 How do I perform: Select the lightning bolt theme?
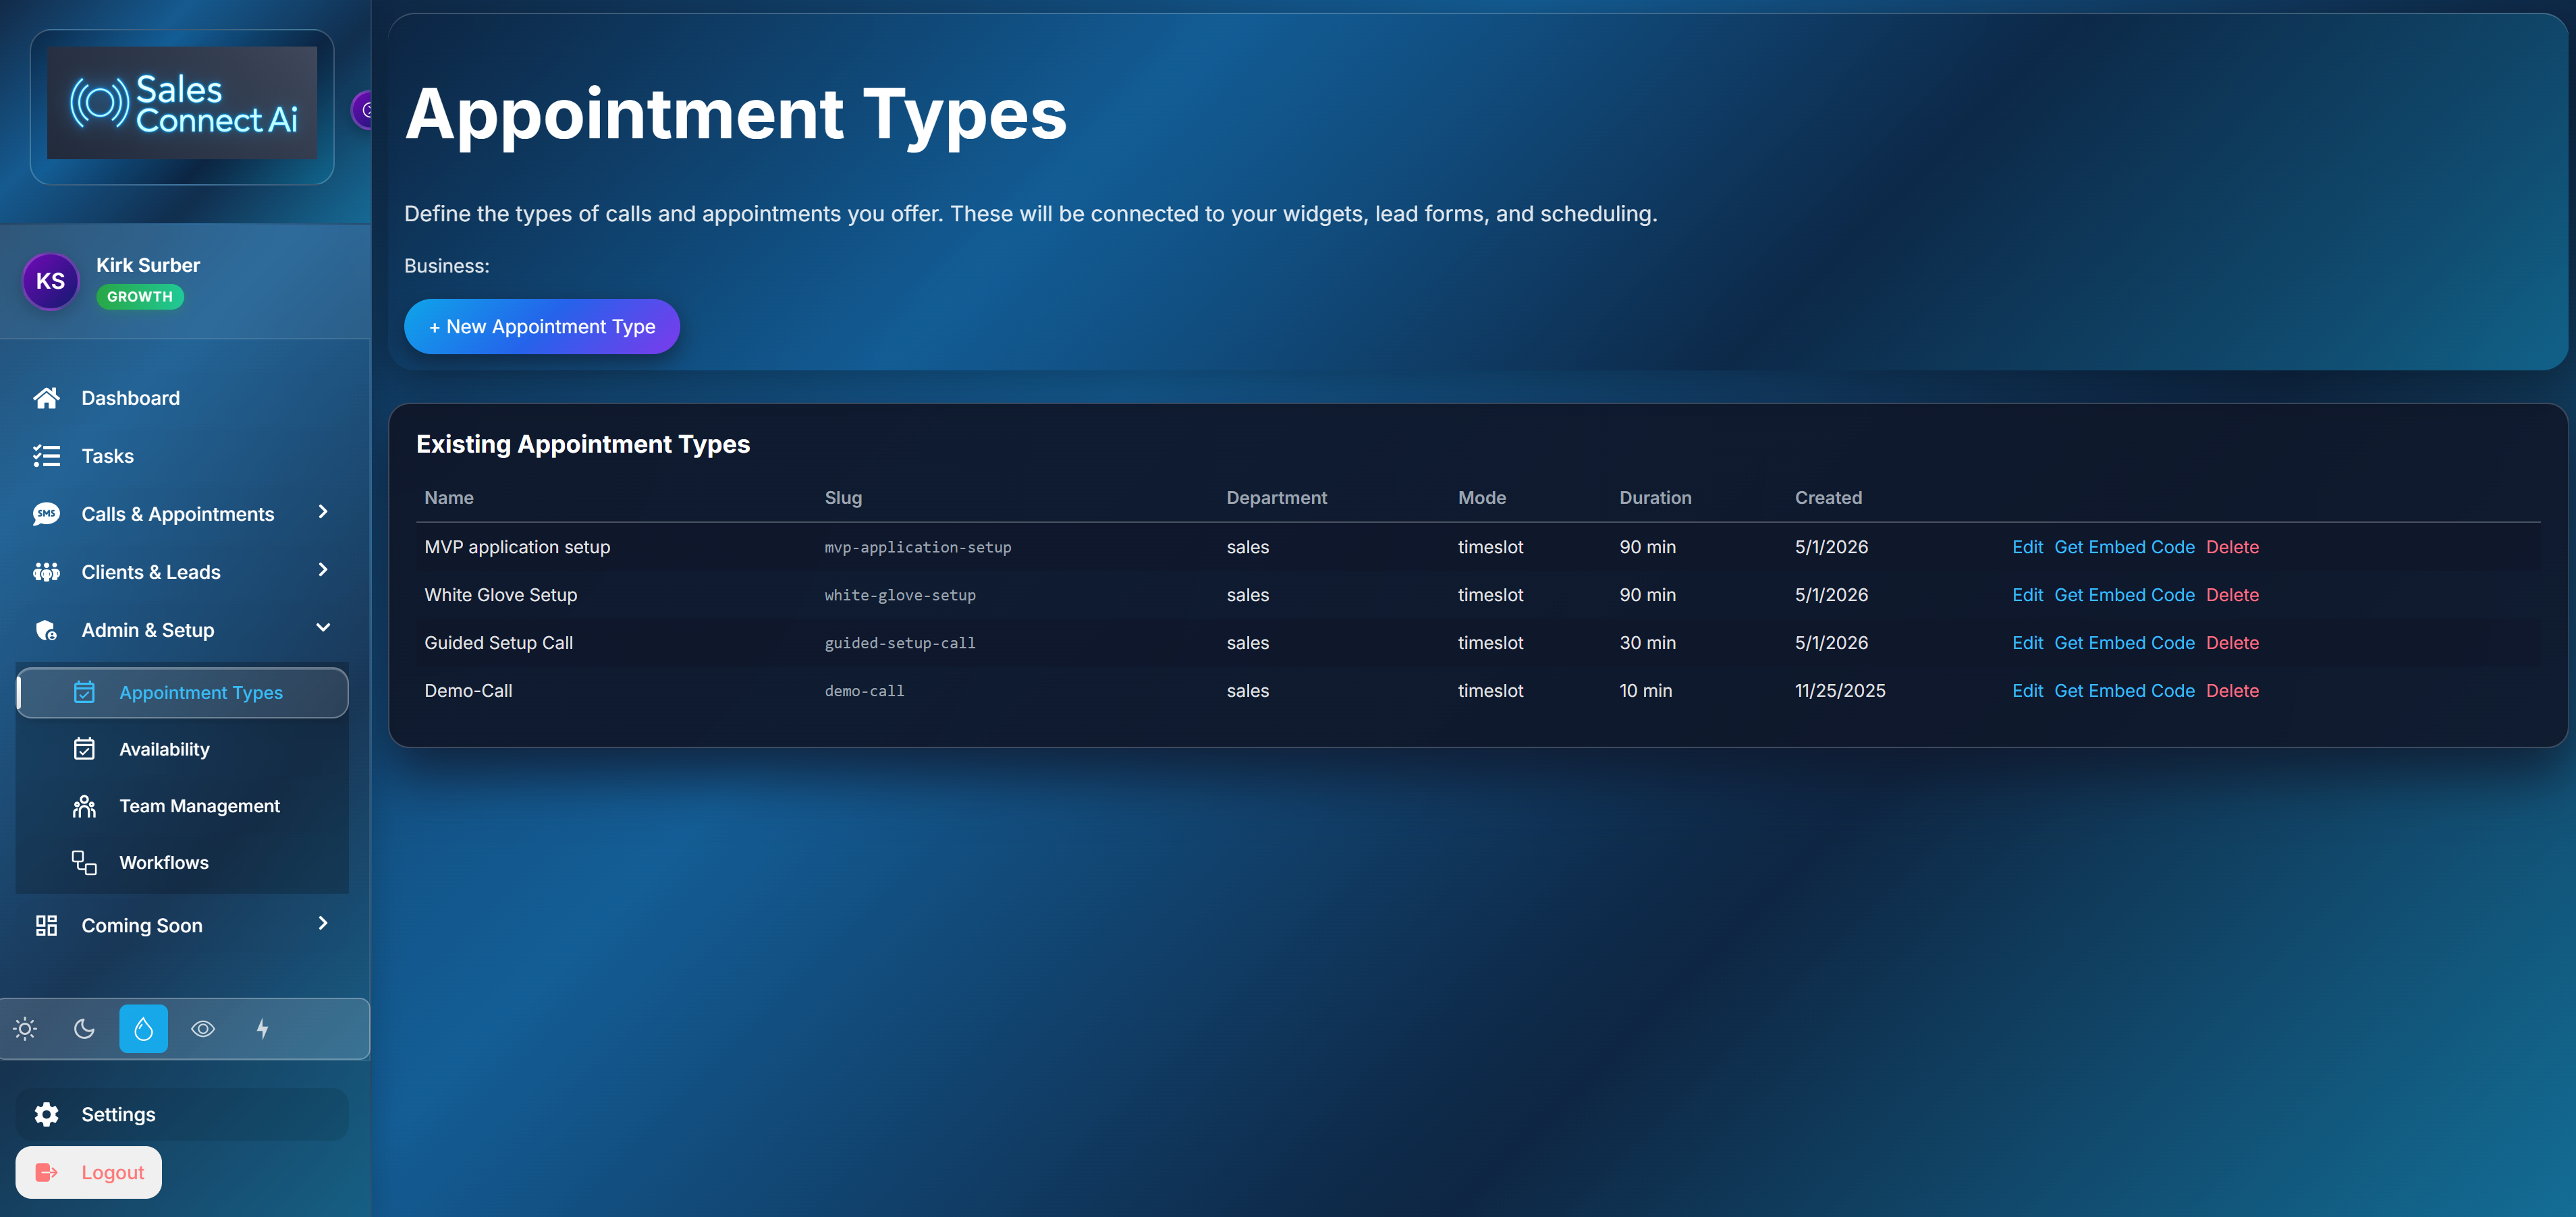pos(262,1029)
